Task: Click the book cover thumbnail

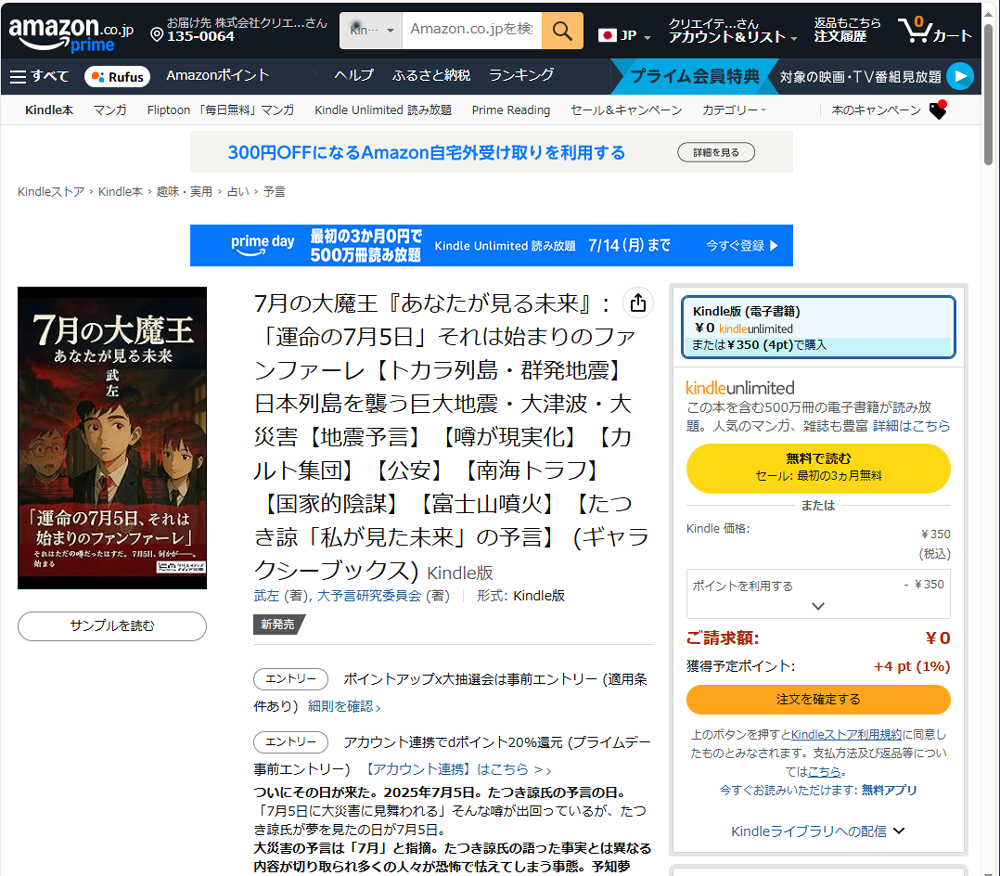Action: point(112,438)
